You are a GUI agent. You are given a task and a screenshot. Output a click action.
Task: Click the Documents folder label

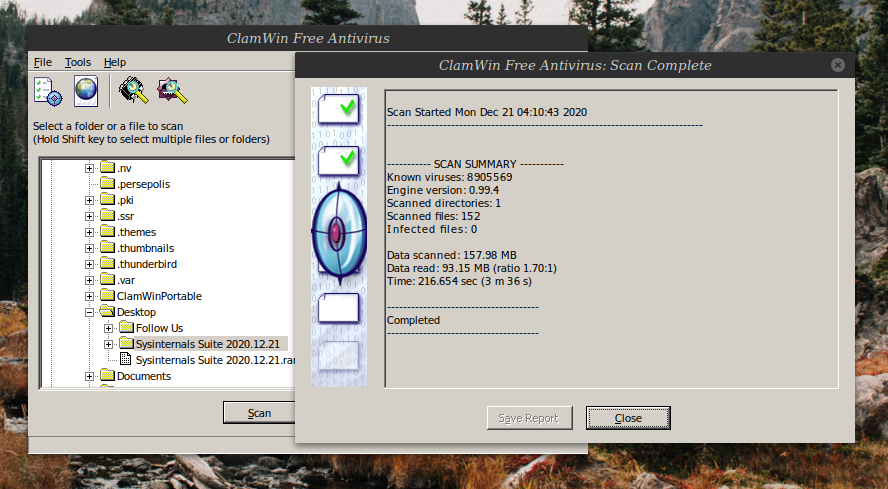[144, 376]
